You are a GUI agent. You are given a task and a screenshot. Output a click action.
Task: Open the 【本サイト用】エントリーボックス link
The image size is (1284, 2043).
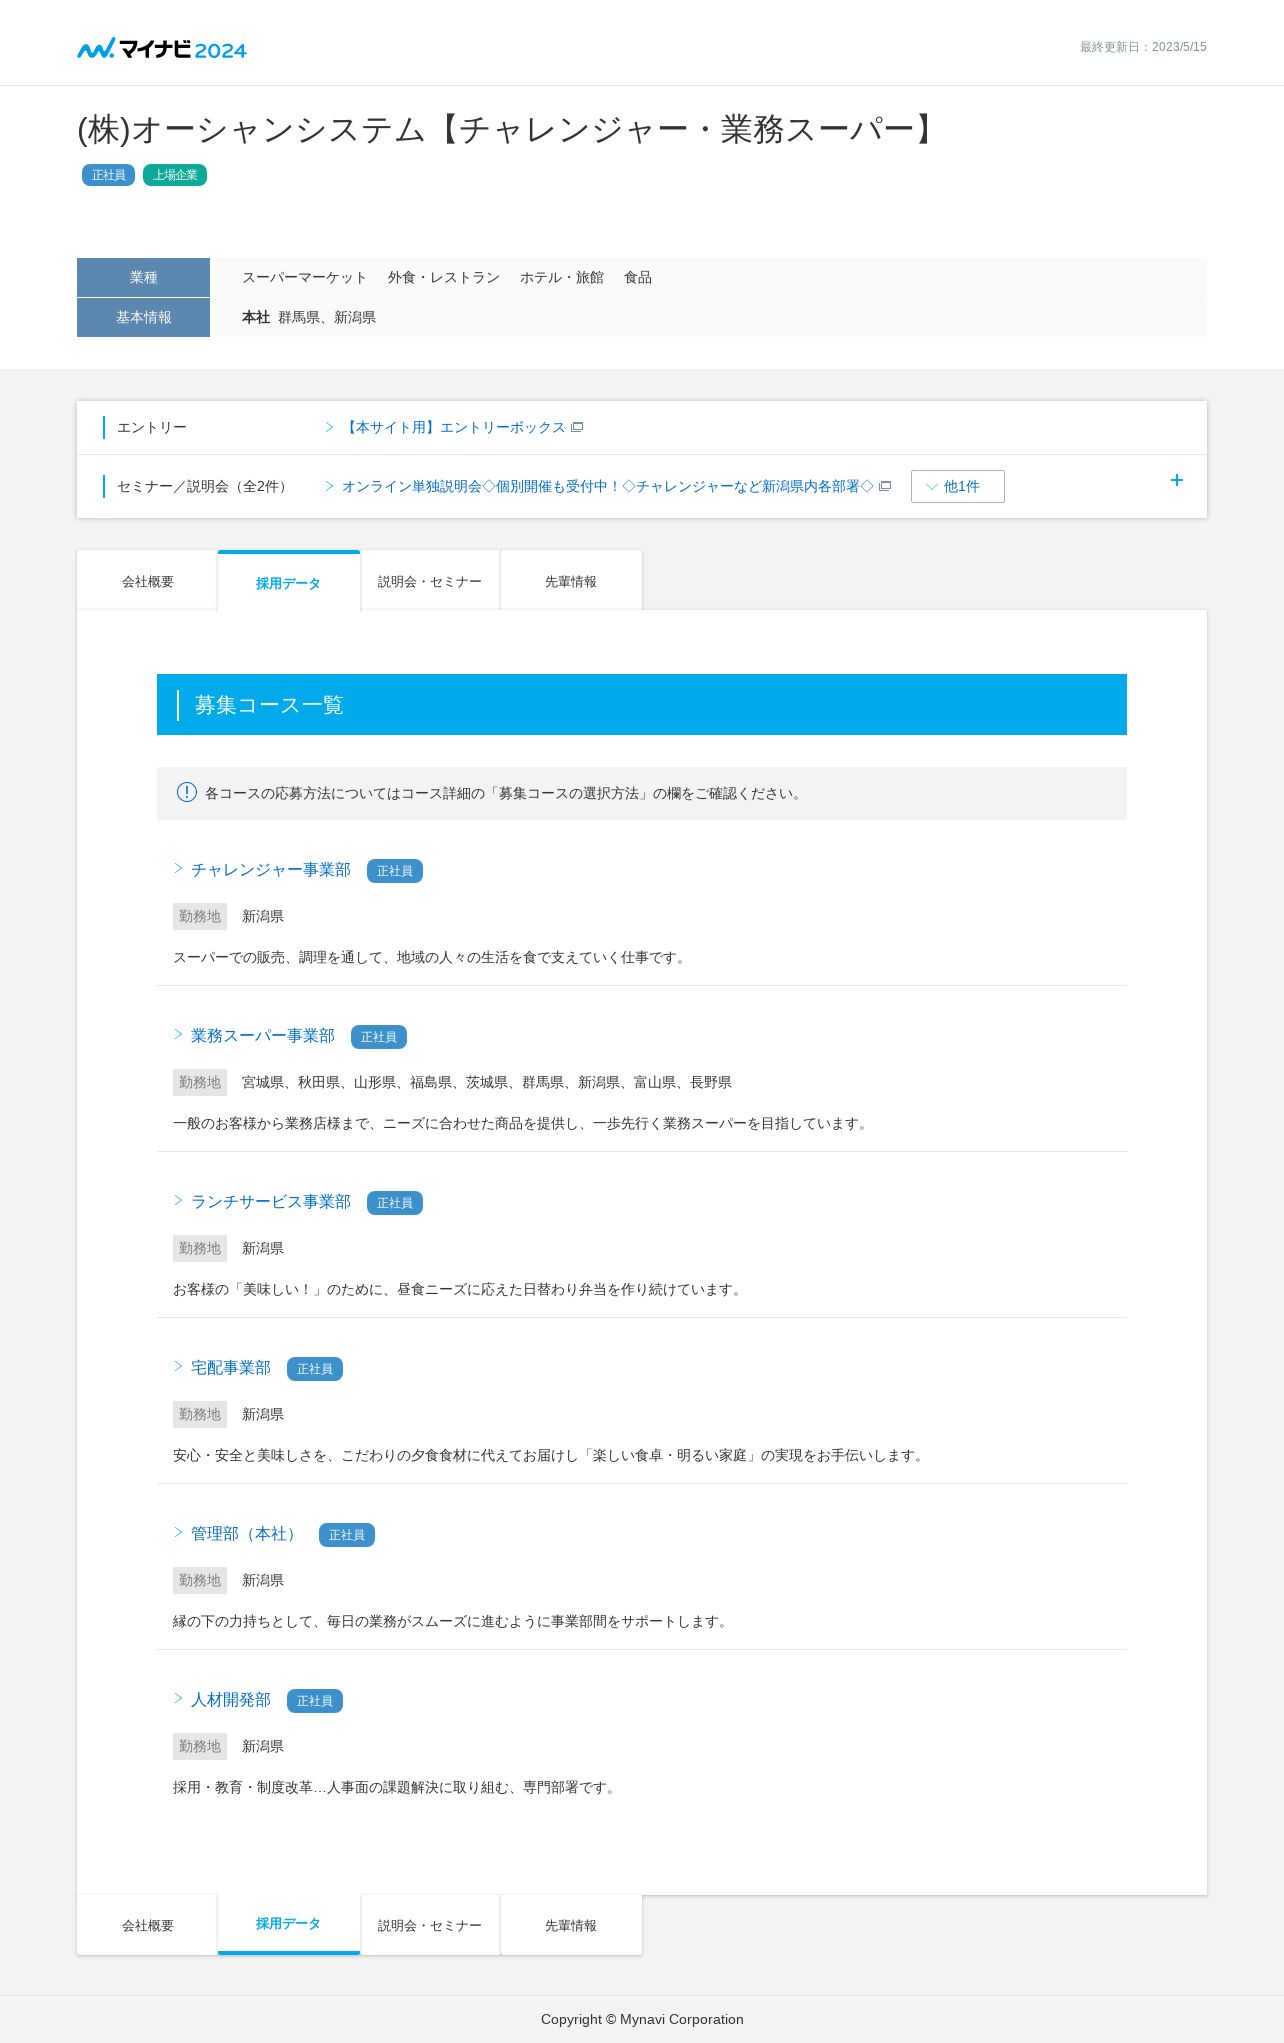point(454,427)
